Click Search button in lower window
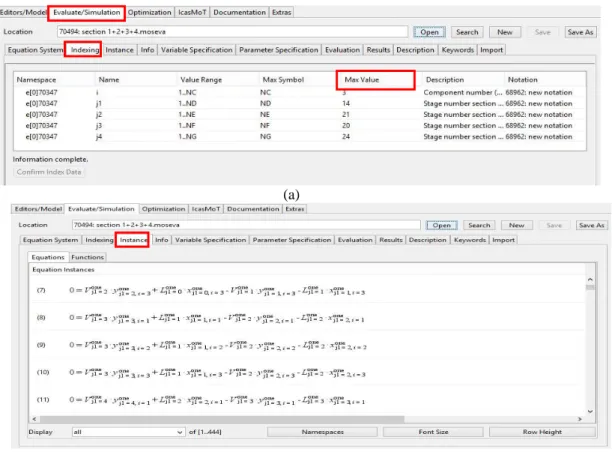The image size is (612, 452). tap(479, 225)
